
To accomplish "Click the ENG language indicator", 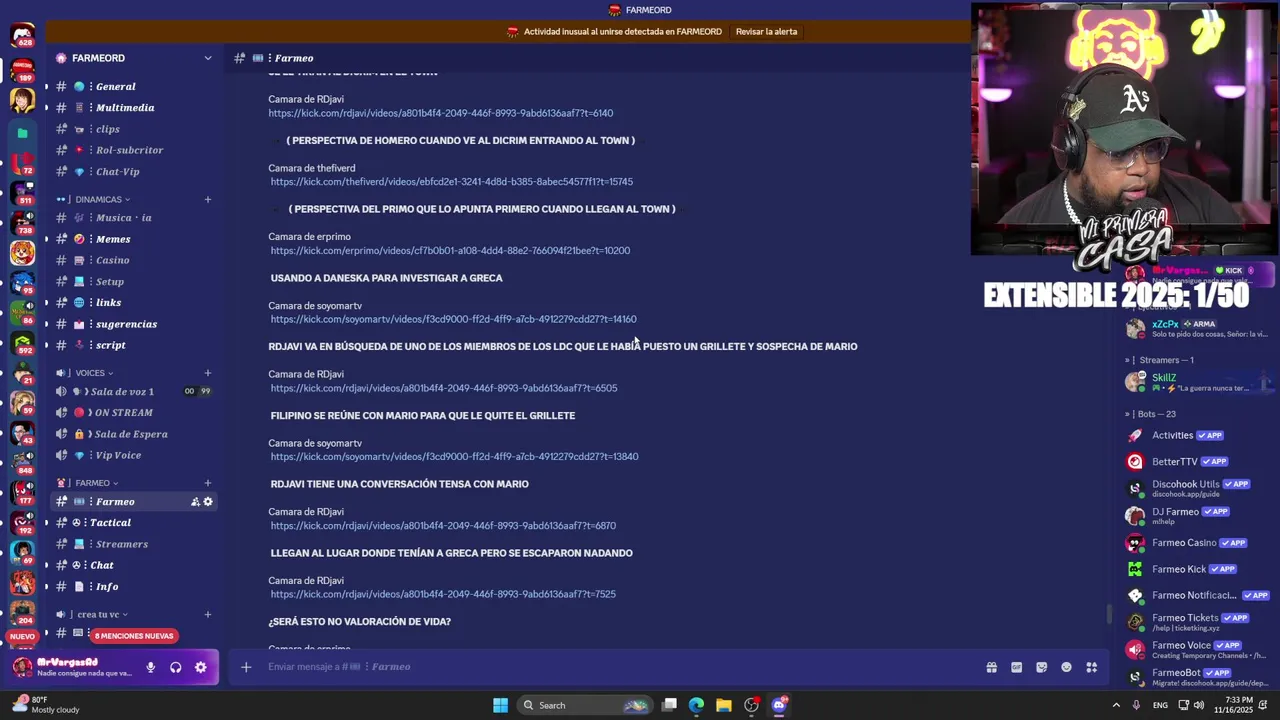I will [1160, 705].
